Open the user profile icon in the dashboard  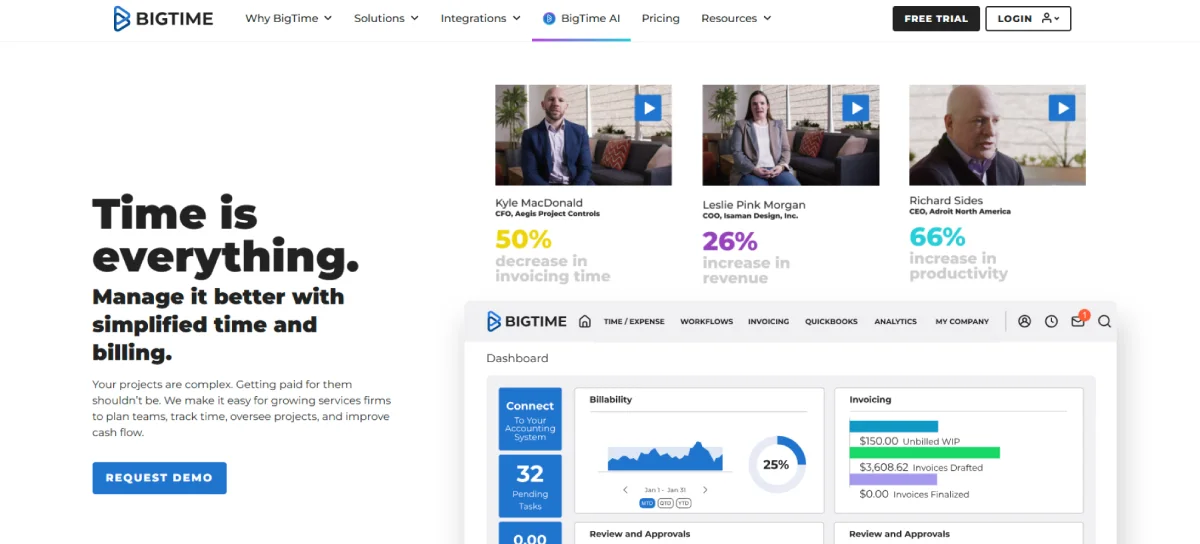click(1024, 321)
